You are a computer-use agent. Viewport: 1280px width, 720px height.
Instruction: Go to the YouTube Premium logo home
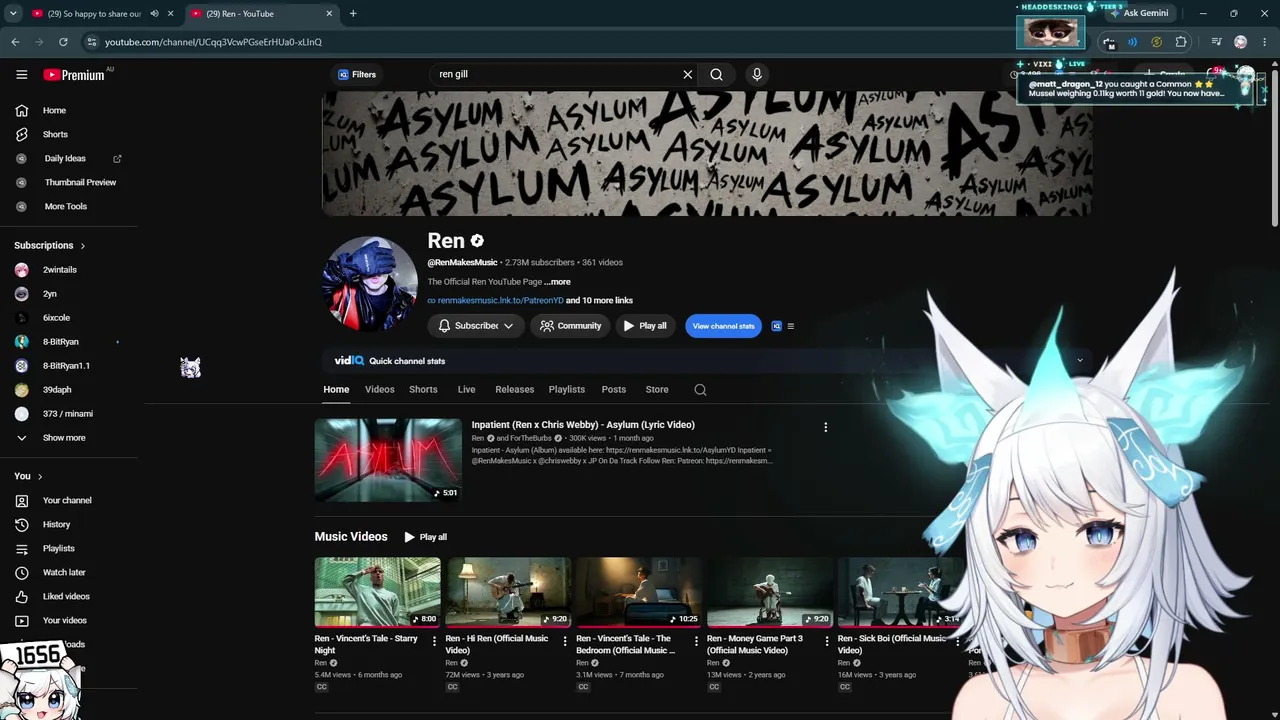74,75
